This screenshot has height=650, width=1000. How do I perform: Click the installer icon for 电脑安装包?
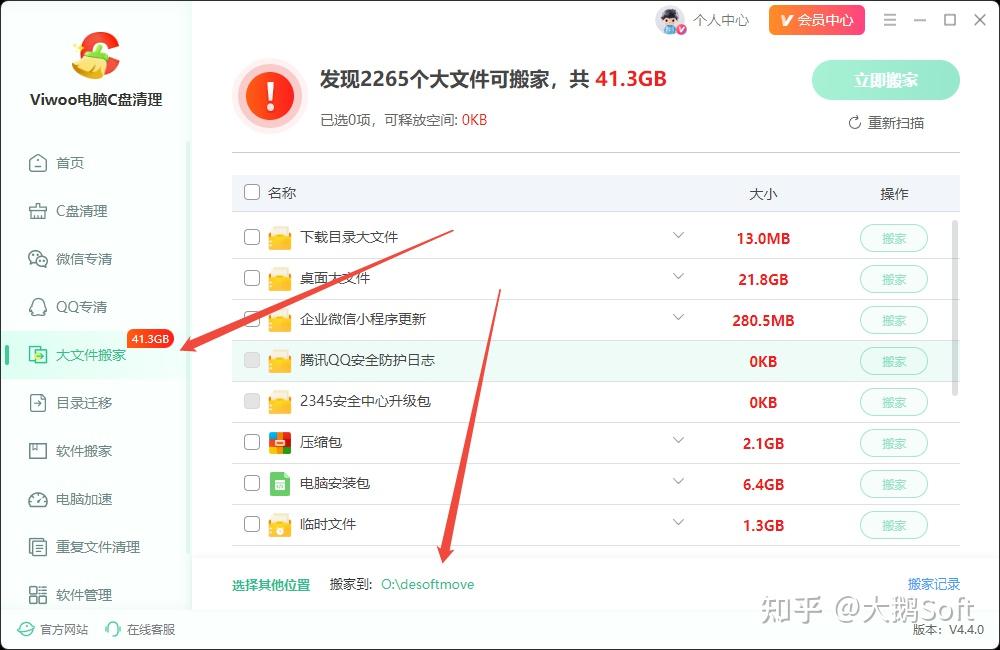tap(280, 484)
